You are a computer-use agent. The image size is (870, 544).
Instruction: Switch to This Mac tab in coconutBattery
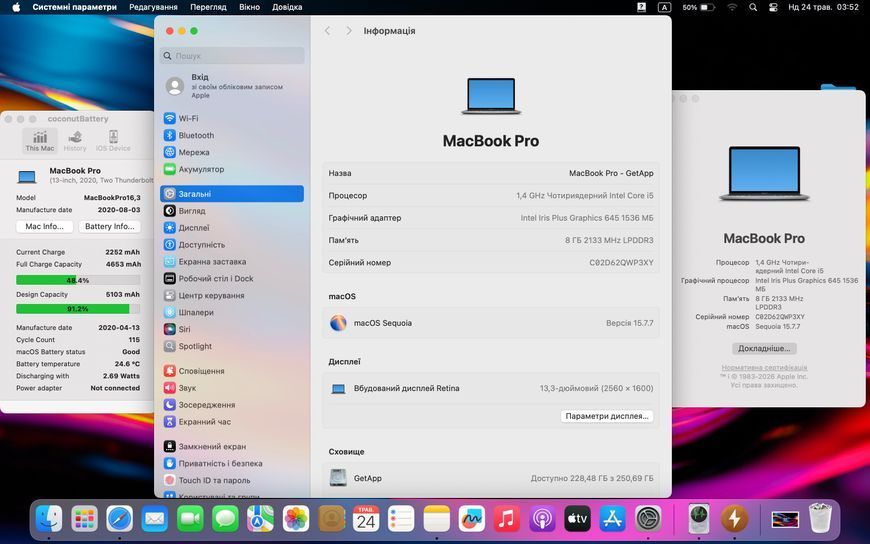[40, 140]
